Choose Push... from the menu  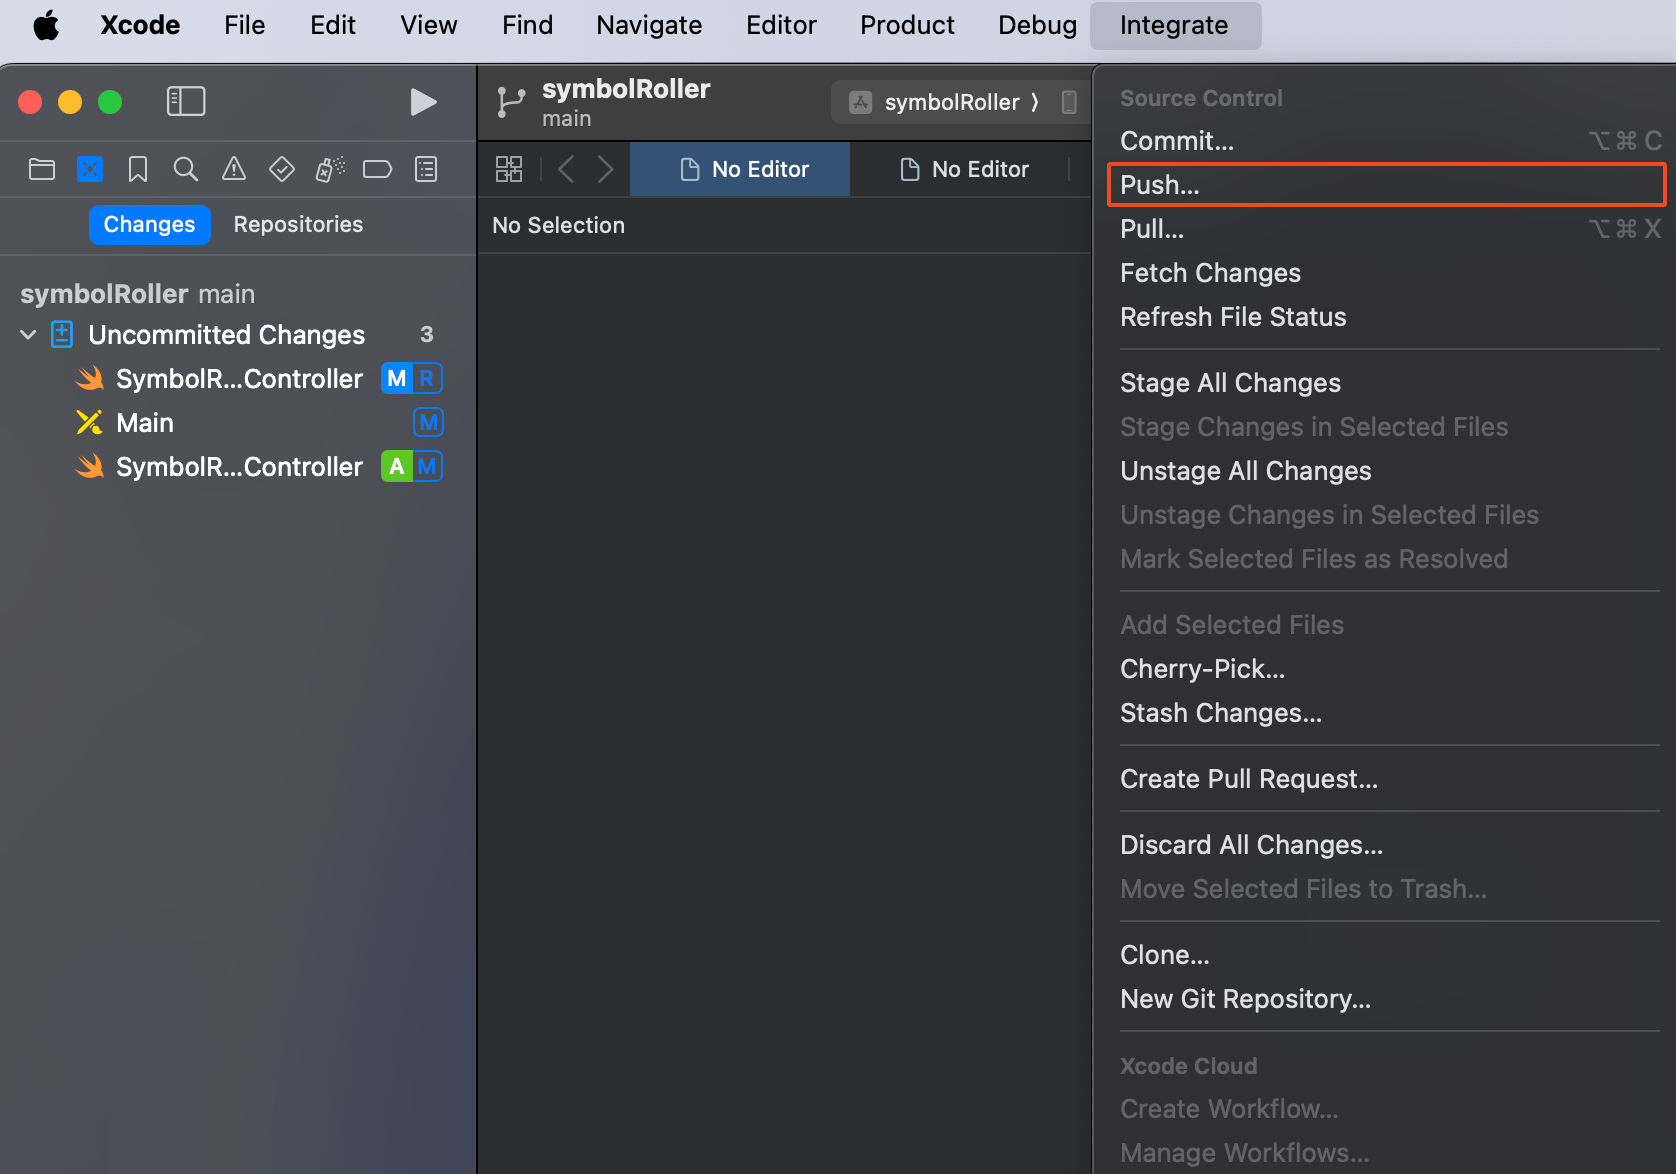(x=1385, y=185)
